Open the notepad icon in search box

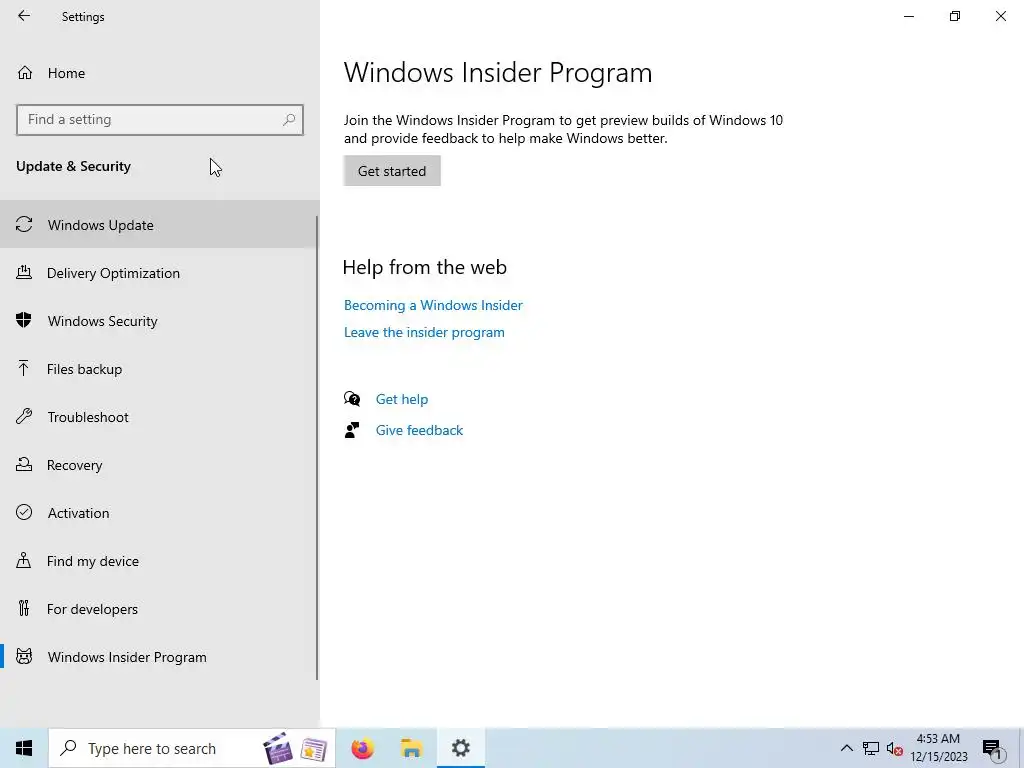[313, 749]
